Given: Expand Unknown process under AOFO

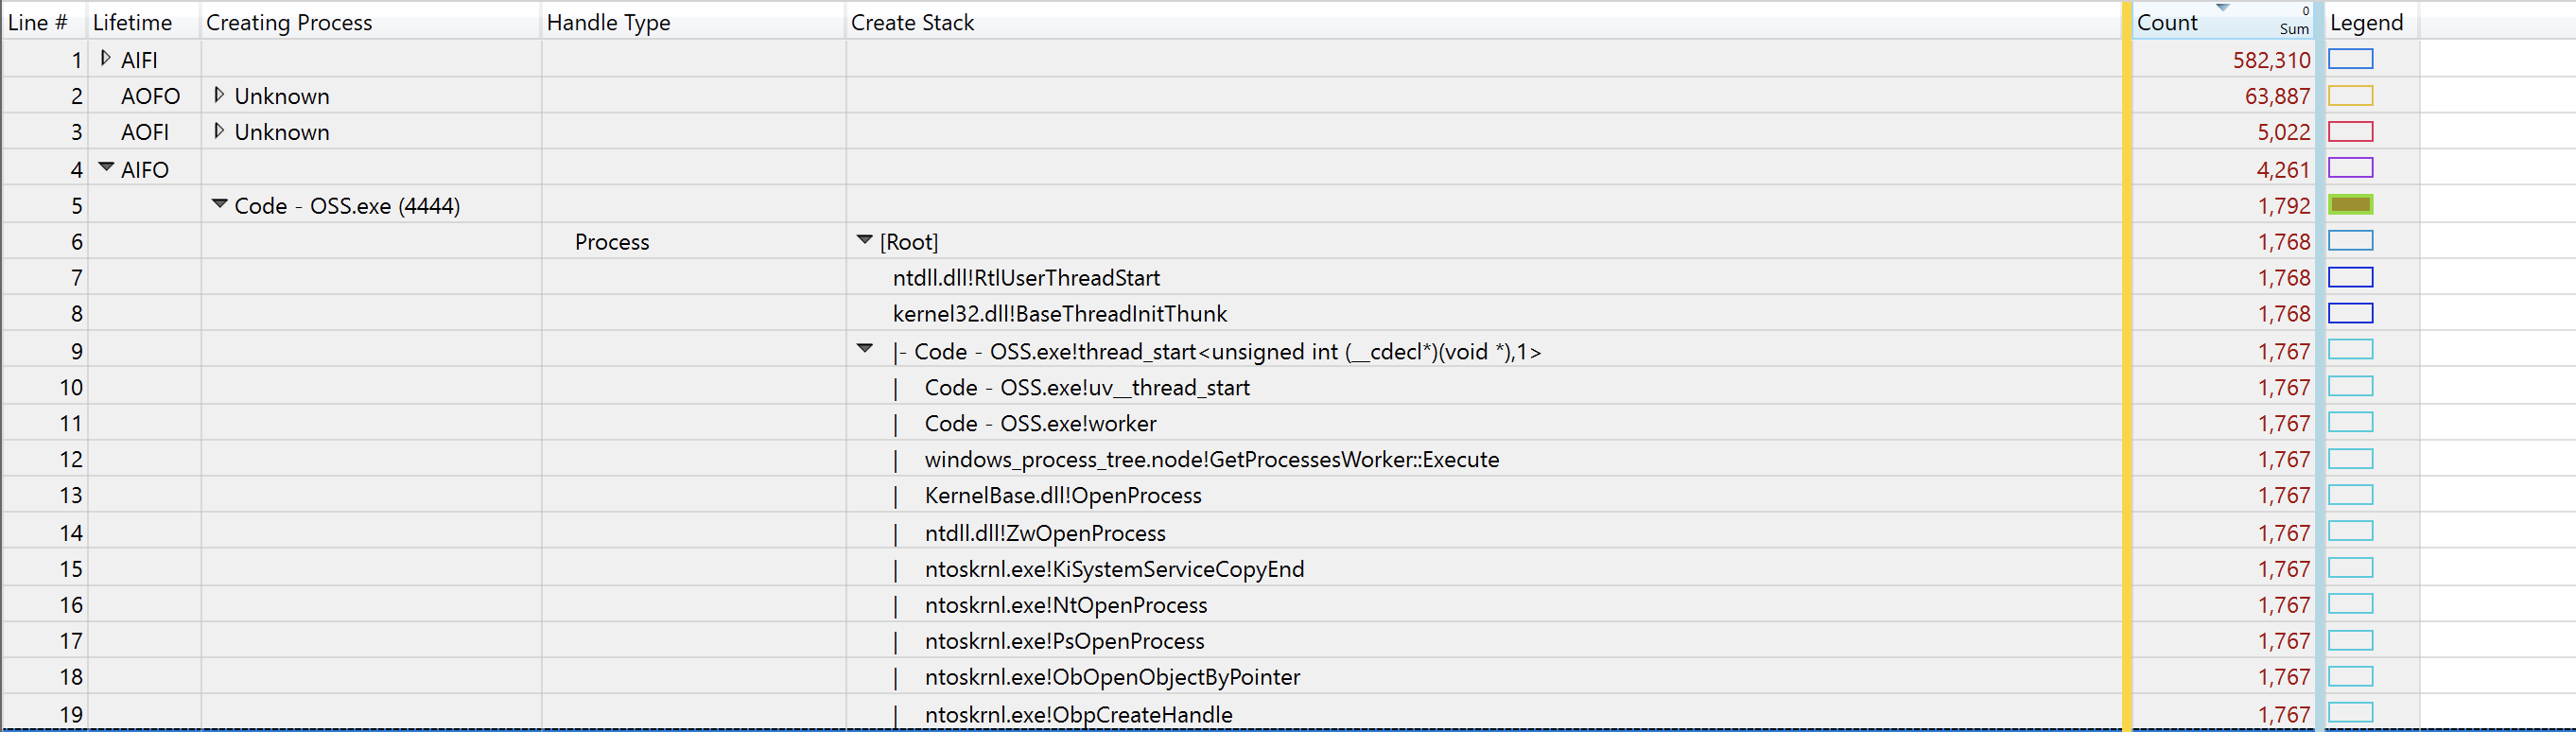Looking at the screenshot, I should pos(219,95).
